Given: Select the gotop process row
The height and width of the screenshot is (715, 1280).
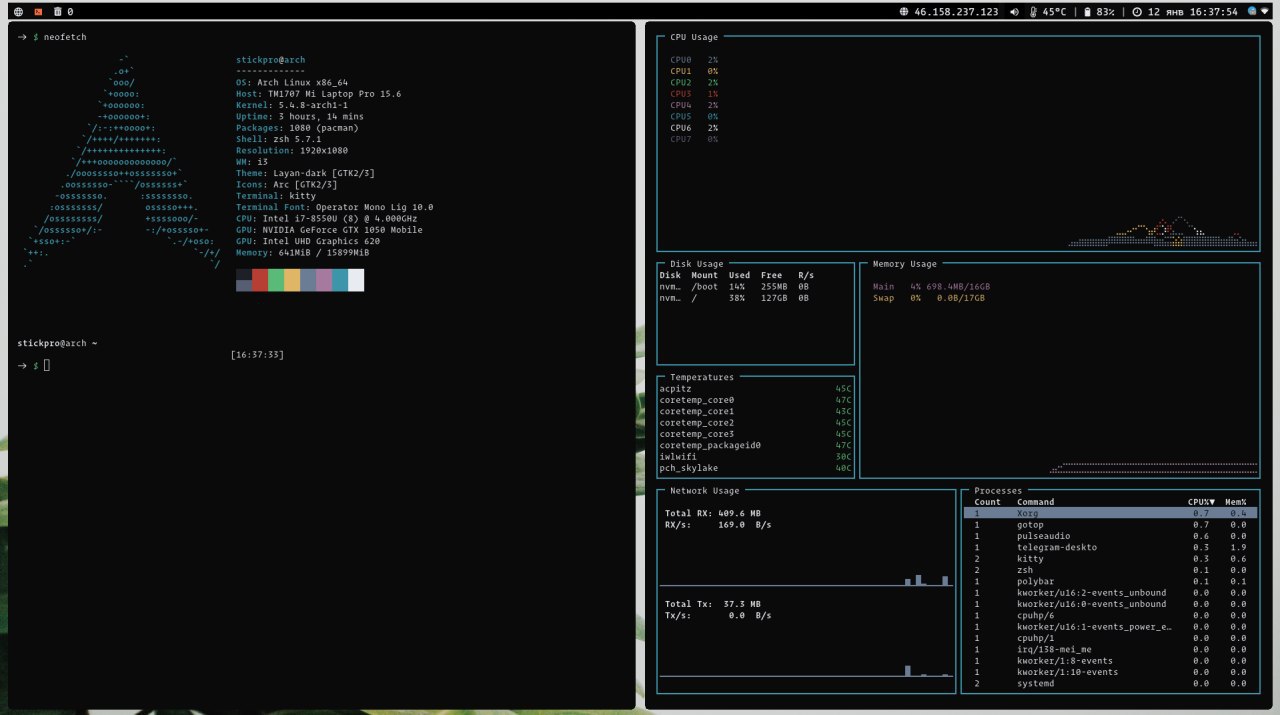Looking at the screenshot, I should point(1110,524).
